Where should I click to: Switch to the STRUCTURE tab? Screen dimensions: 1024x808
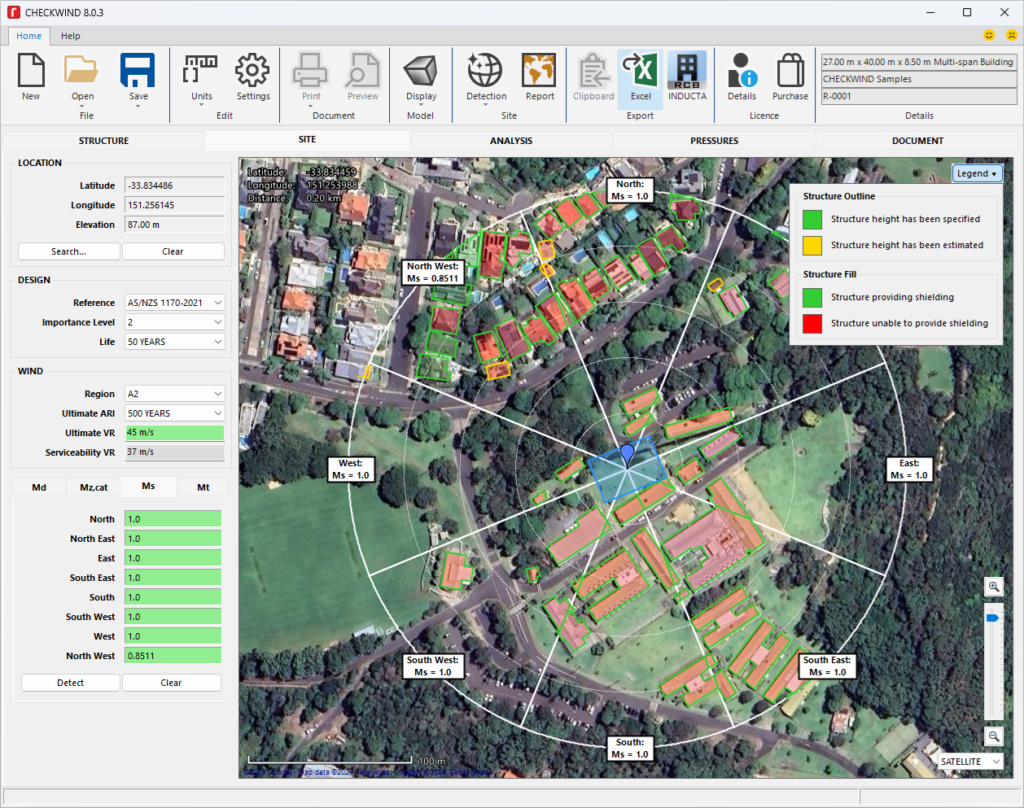point(104,140)
